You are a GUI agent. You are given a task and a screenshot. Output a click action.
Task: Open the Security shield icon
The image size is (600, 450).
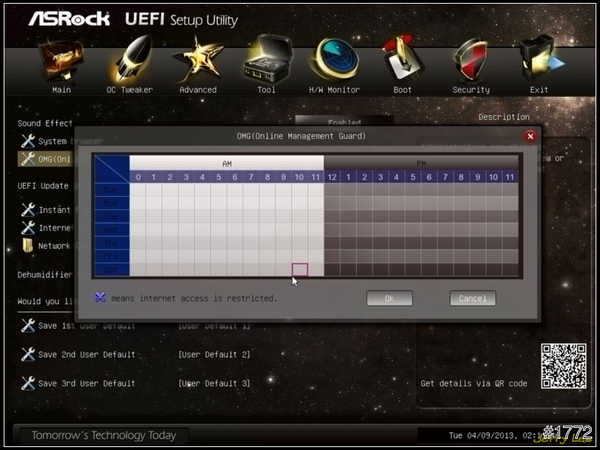click(x=470, y=60)
